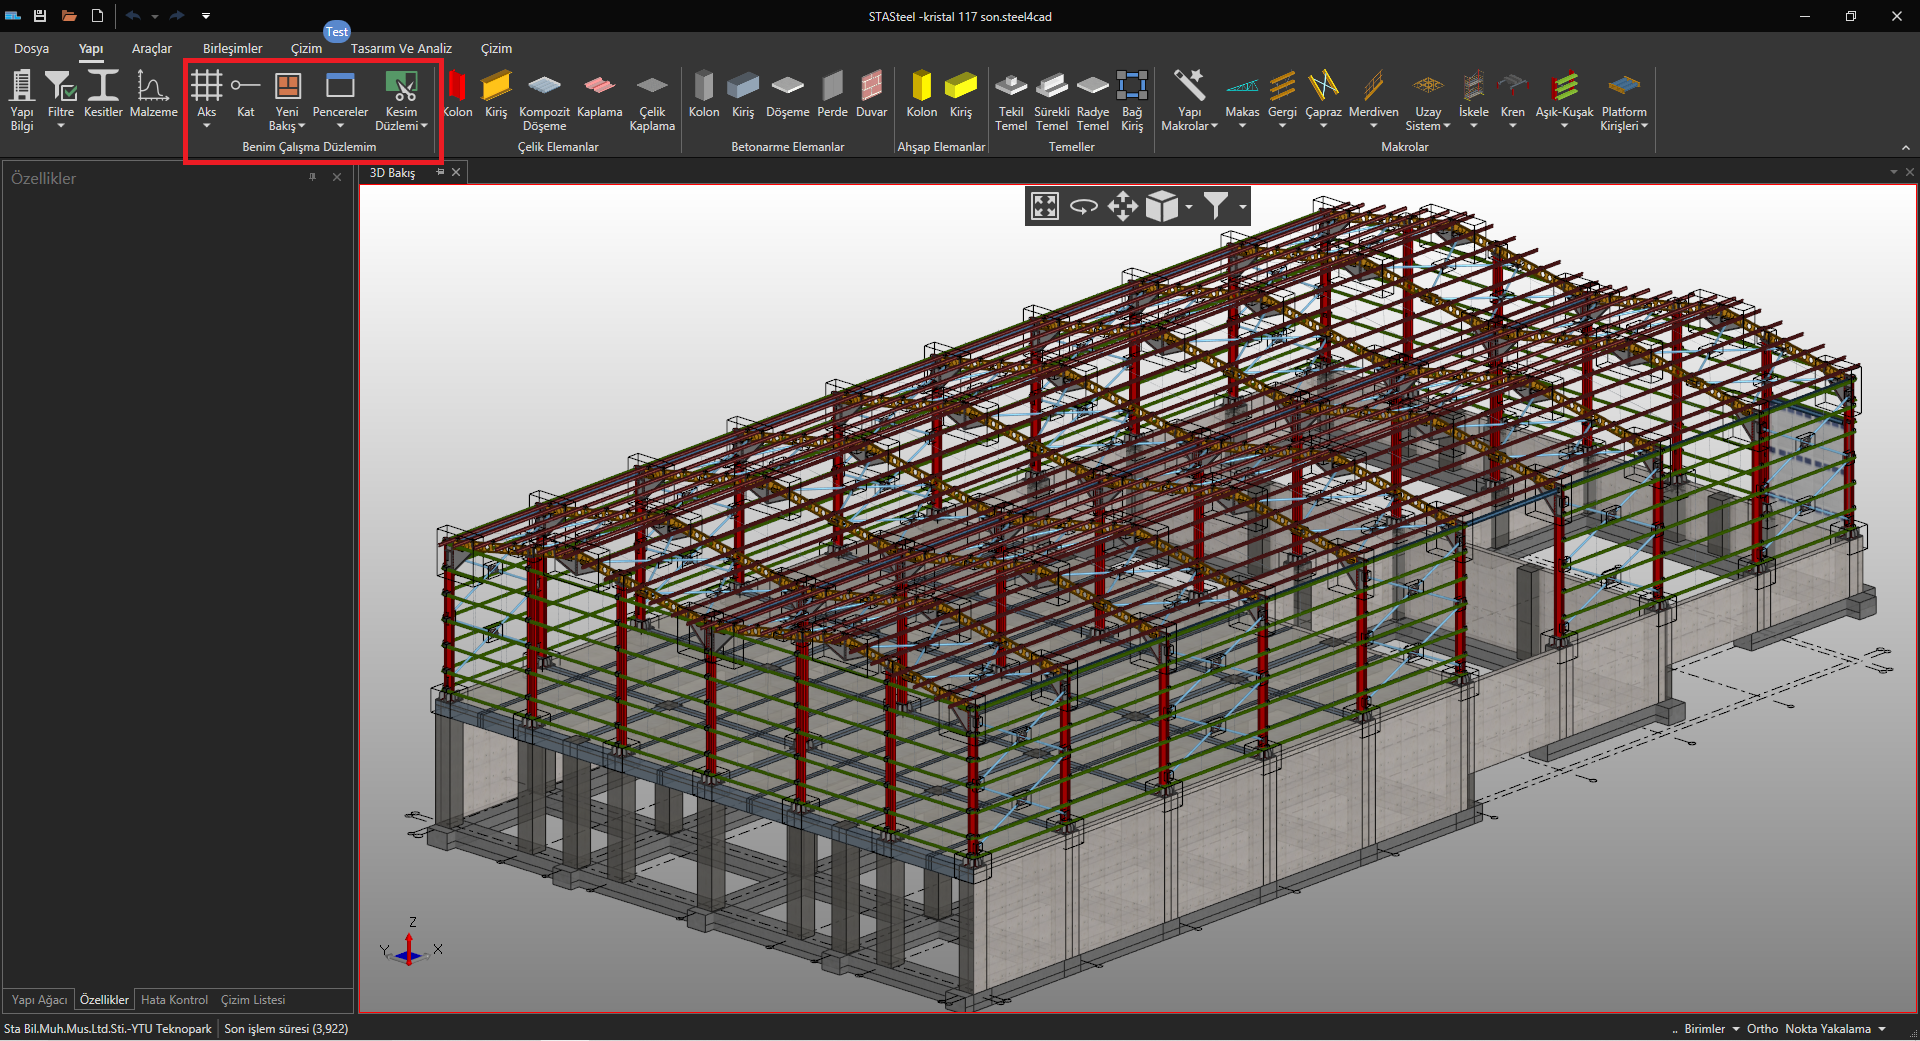Click the Aks grid tool icon
This screenshot has height=1041, width=1920.
pos(206,87)
